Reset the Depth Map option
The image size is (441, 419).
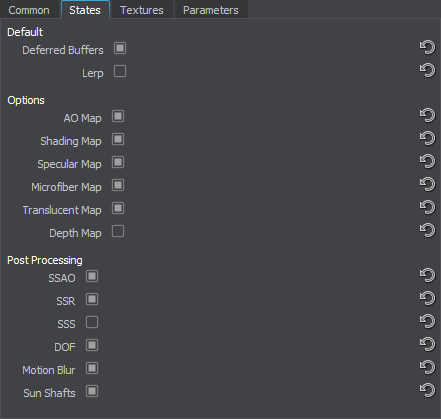point(427,230)
